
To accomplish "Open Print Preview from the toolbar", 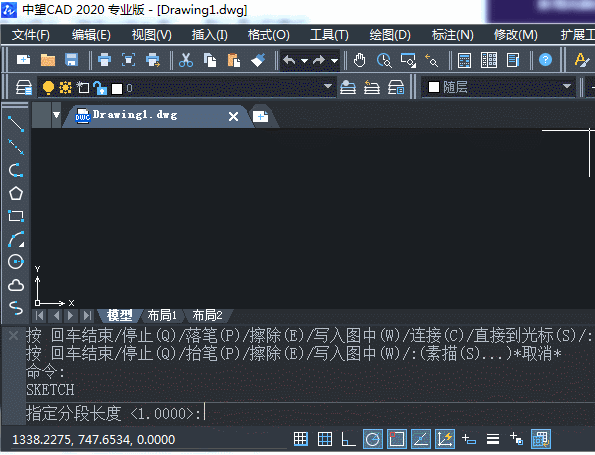I will pyautogui.click(x=128, y=60).
